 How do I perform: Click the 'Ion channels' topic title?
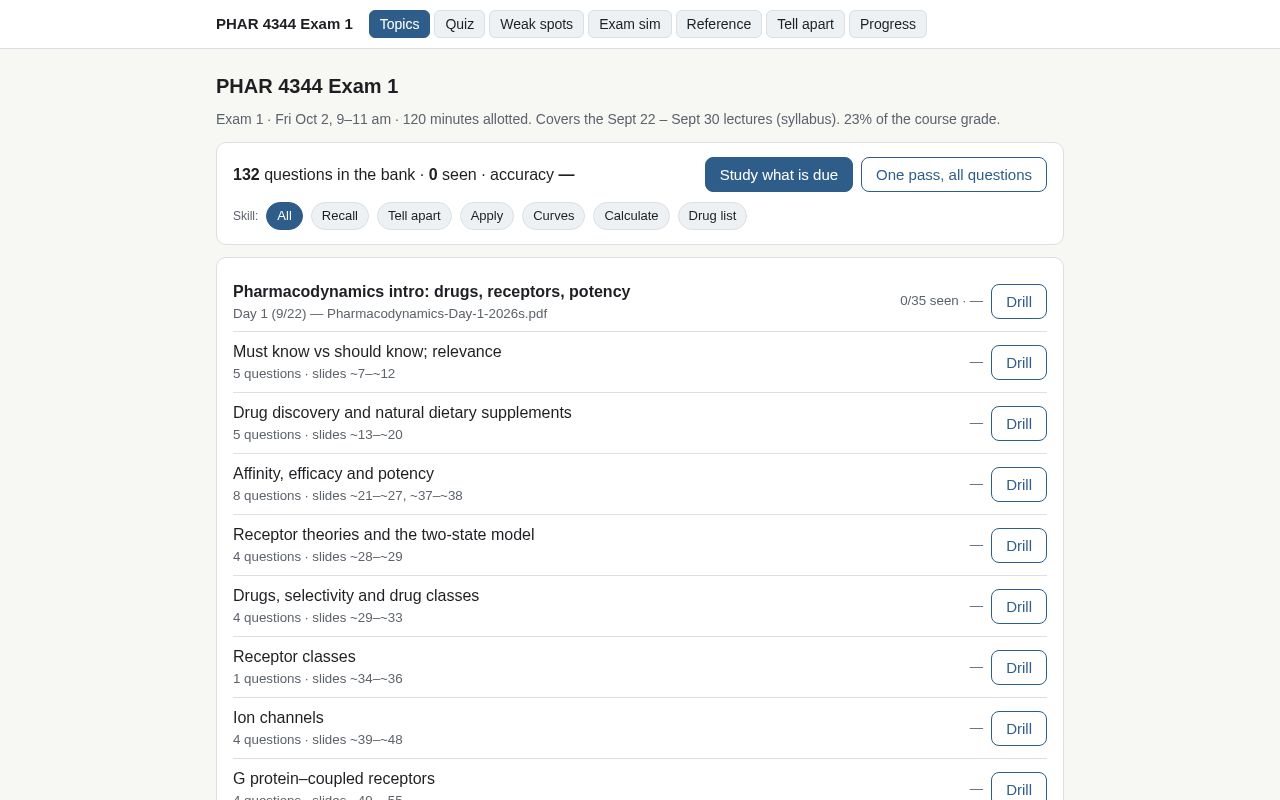click(278, 718)
